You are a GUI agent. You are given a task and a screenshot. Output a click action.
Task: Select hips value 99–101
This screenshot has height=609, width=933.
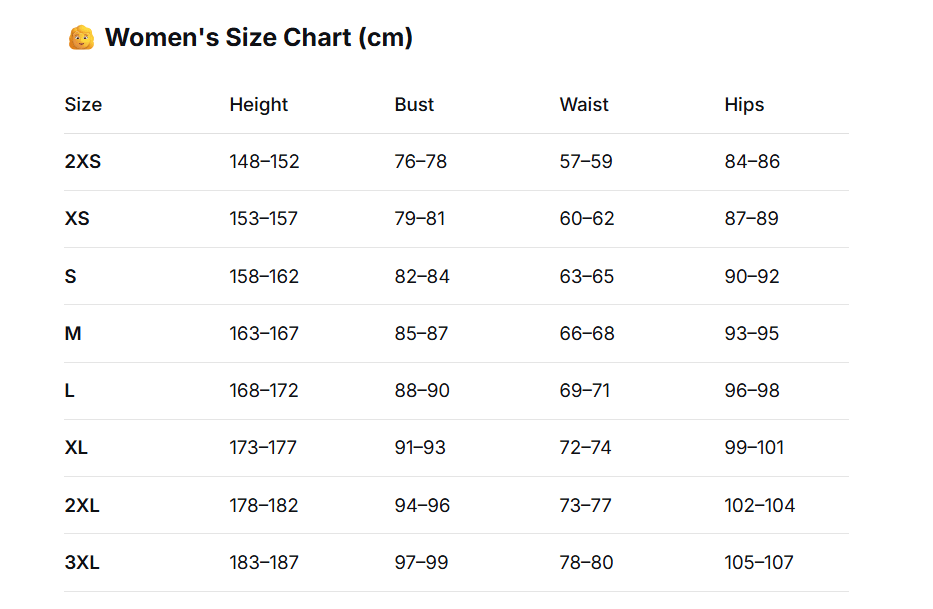click(x=754, y=448)
